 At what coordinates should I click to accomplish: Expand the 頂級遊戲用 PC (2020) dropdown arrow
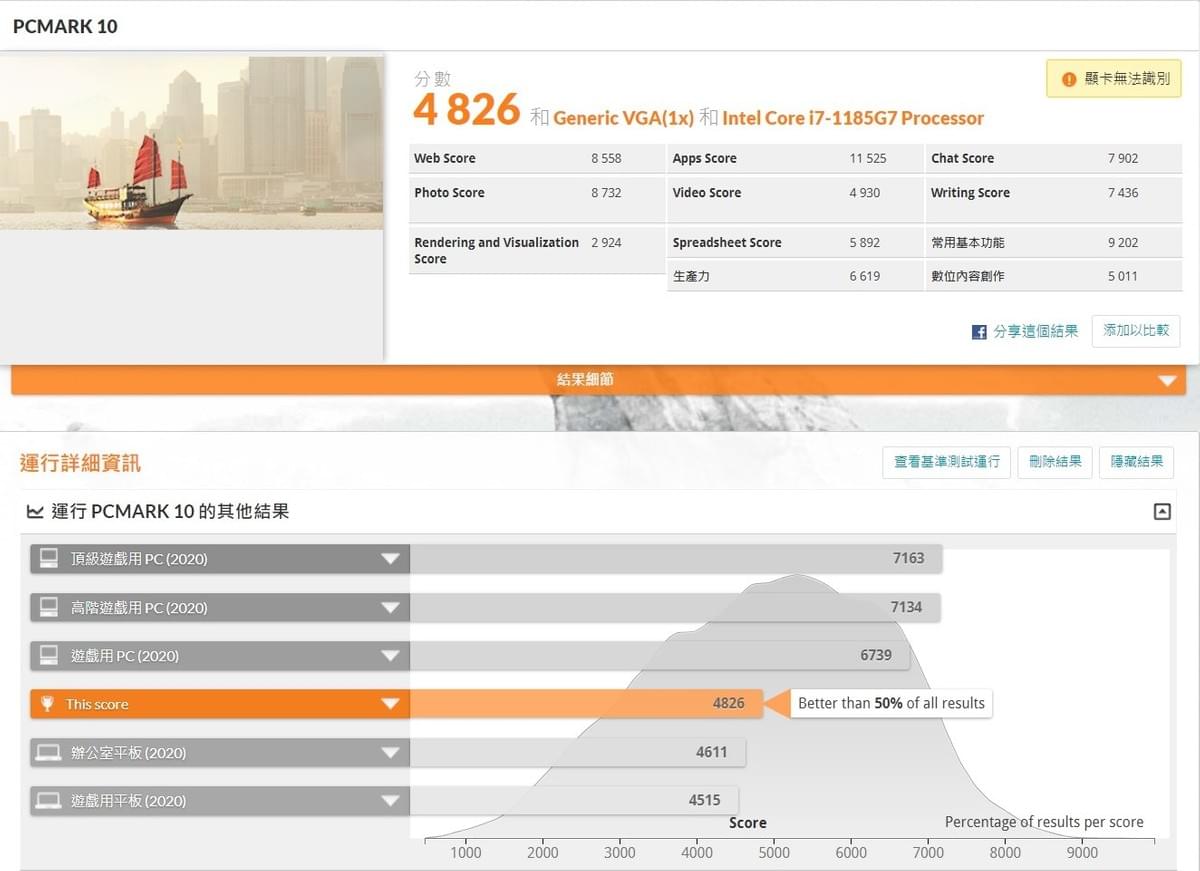tap(390, 559)
